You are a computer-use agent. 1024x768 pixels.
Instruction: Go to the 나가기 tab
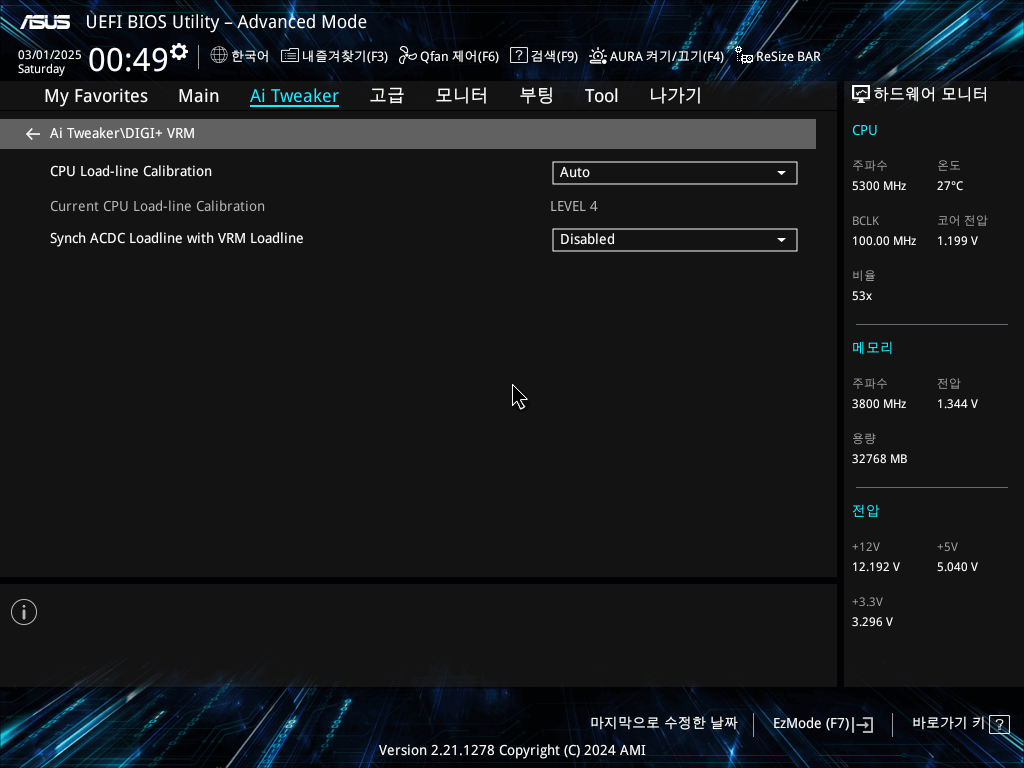(x=675, y=96)
